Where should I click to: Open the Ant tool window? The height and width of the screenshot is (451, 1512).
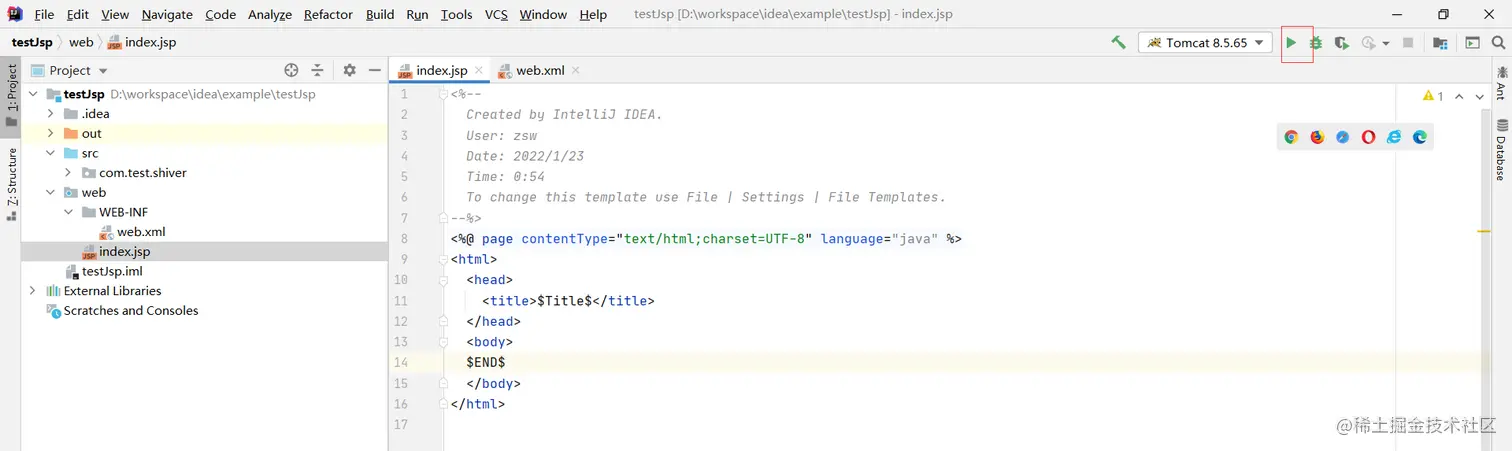[1501, 82]
